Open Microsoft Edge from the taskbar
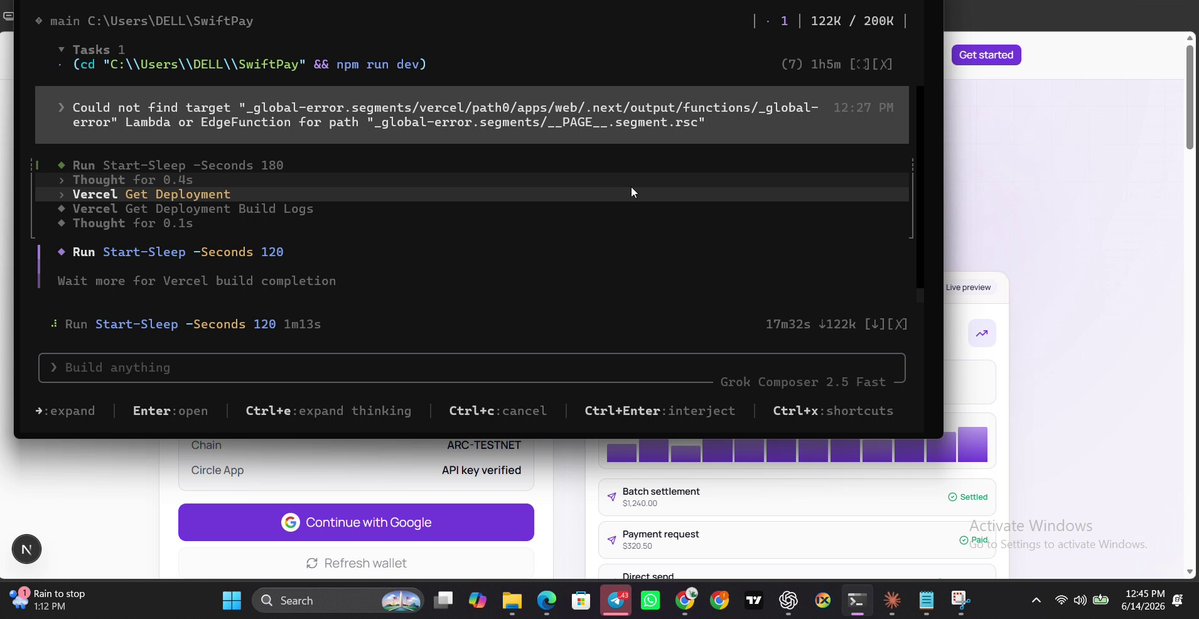 click(x=546, y=601)
